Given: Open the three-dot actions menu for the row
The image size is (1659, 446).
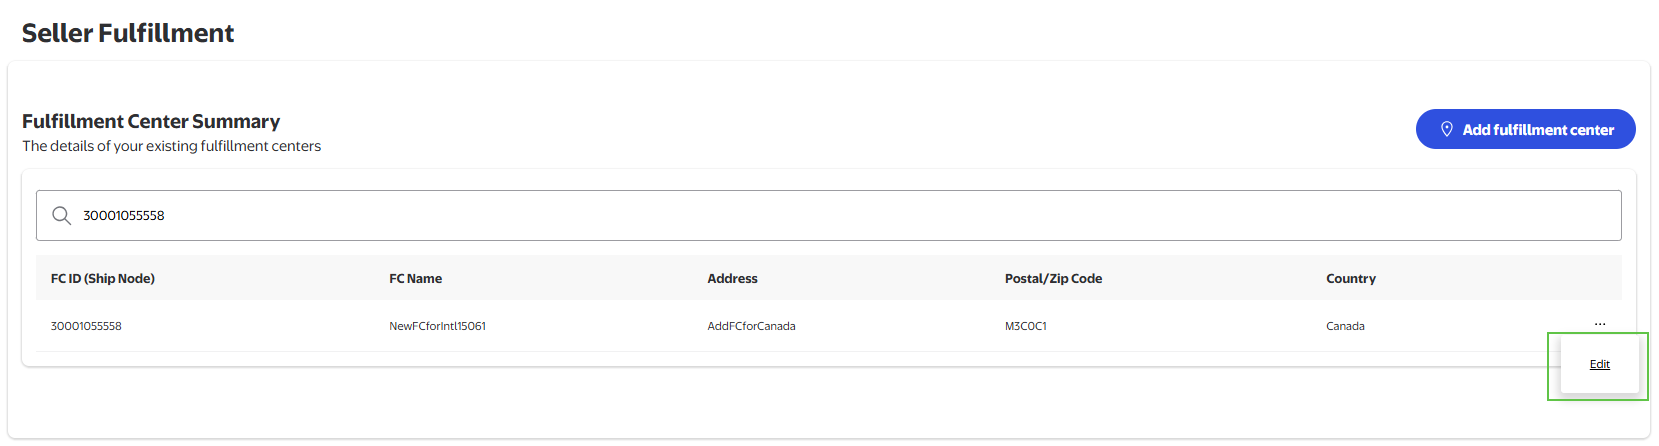Looking at the screenshot, I should (1600, 324).
